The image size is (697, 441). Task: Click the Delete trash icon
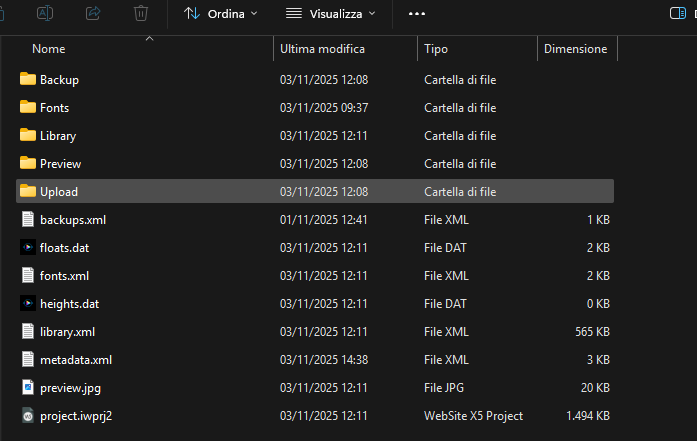(x=141, y=14)
